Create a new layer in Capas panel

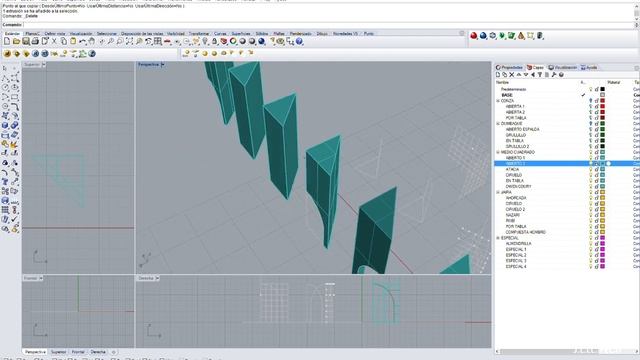pos(498,75)
